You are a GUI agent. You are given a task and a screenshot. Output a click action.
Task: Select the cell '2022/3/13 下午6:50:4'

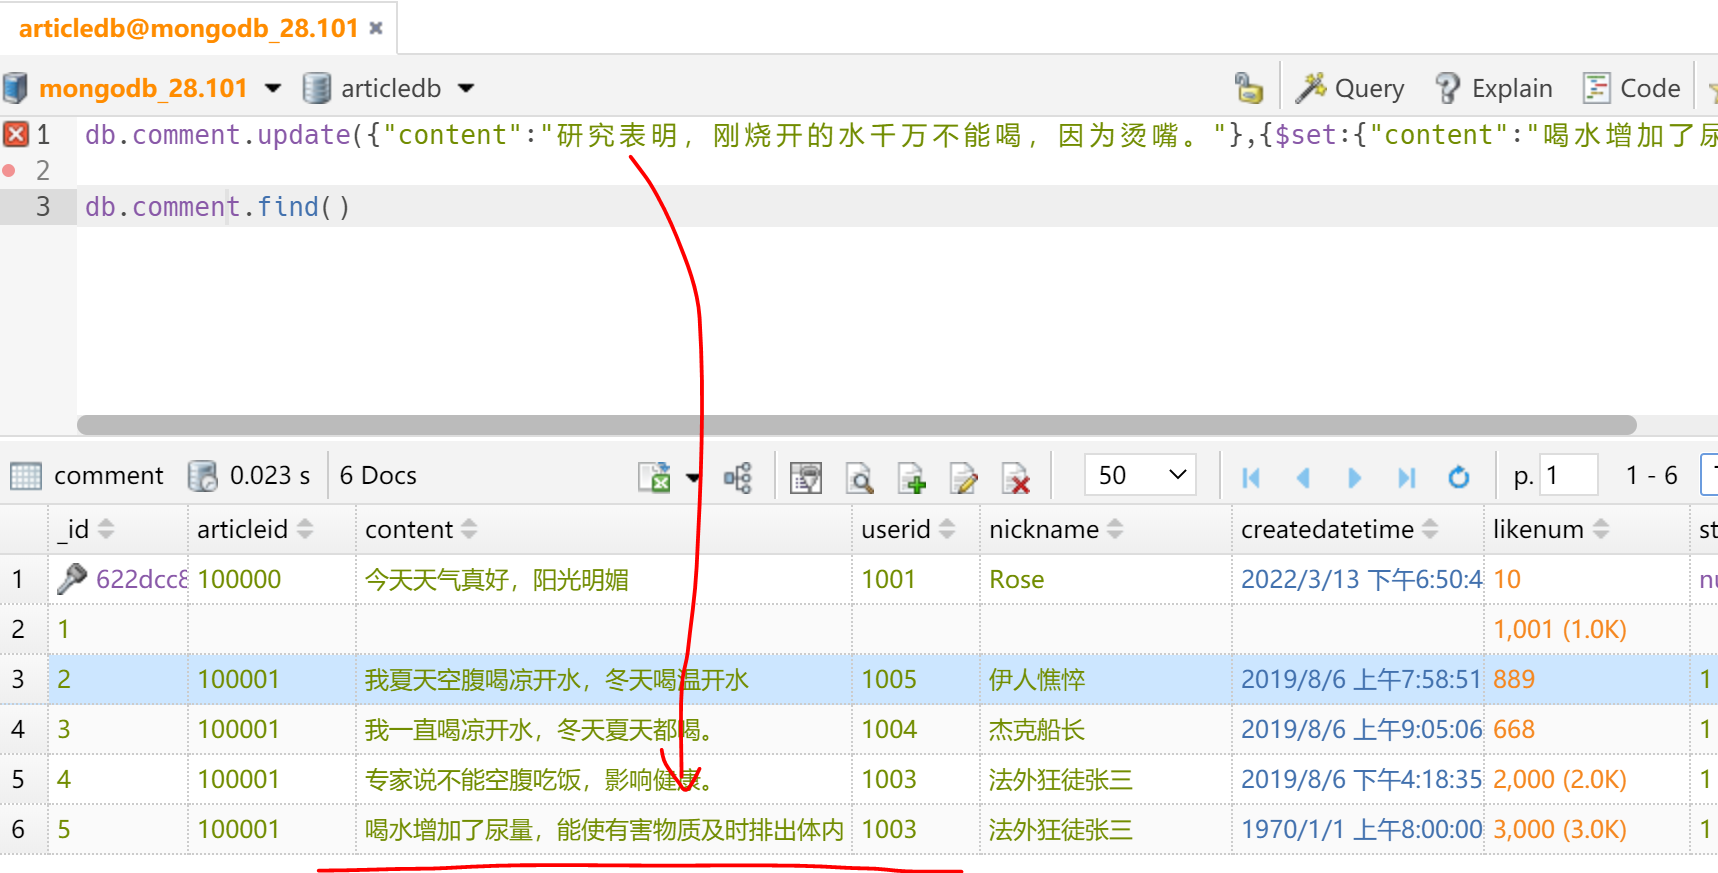point(1358,580)
